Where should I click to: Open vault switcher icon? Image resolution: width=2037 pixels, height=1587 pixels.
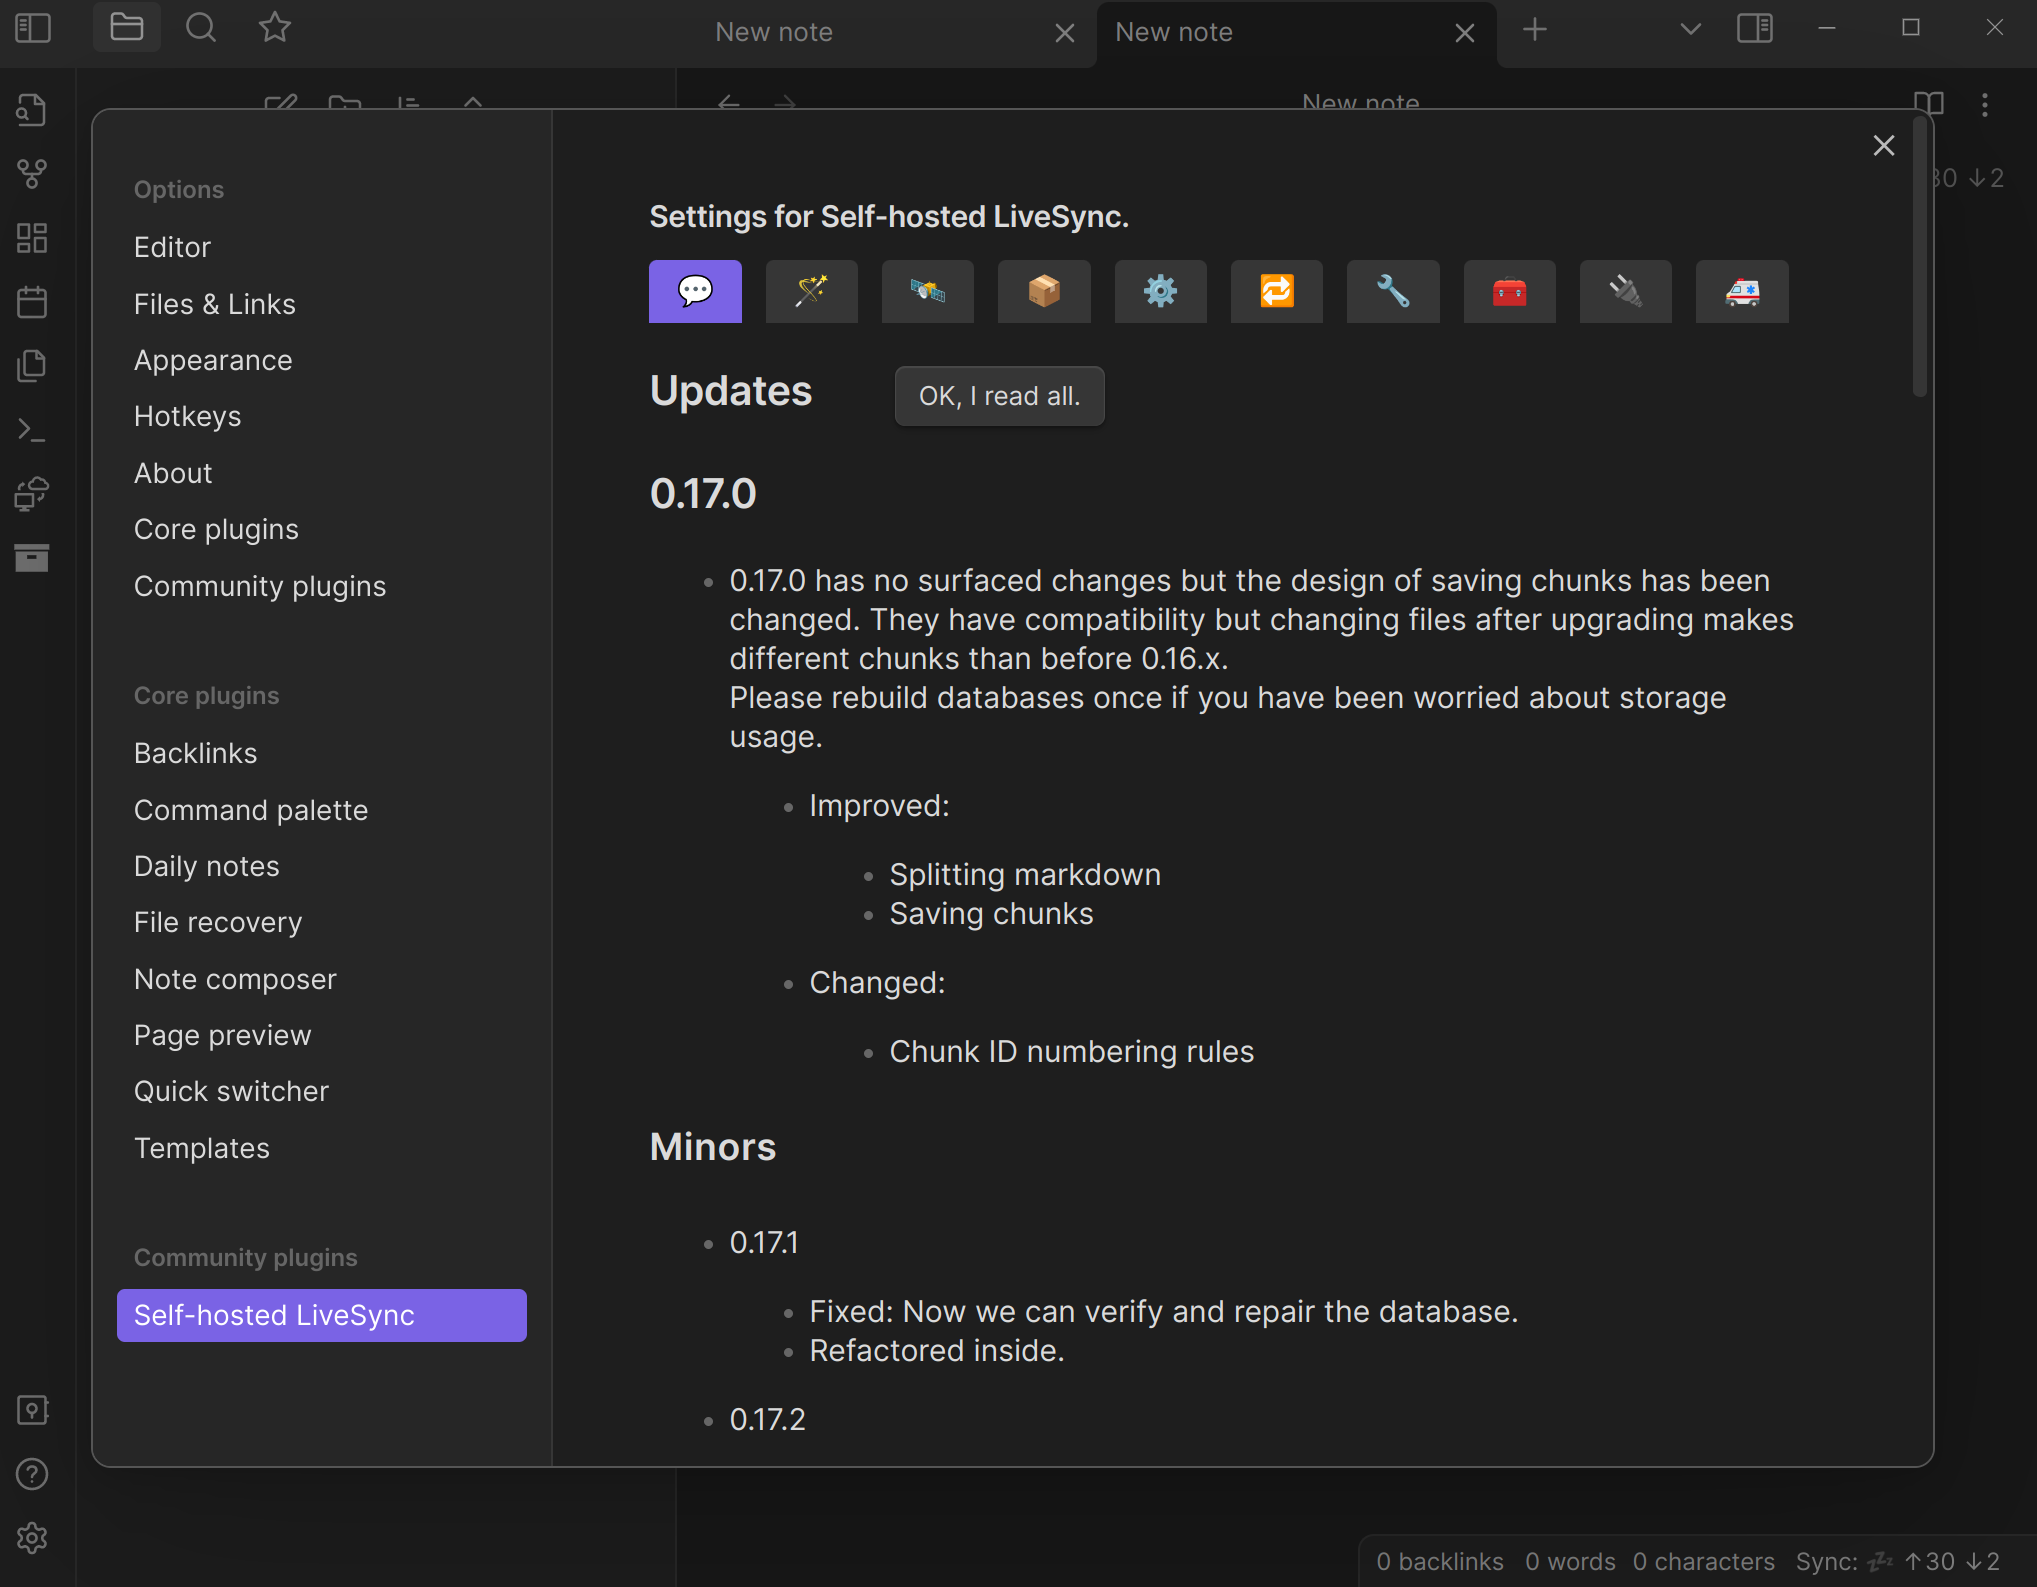[32, 1410]
